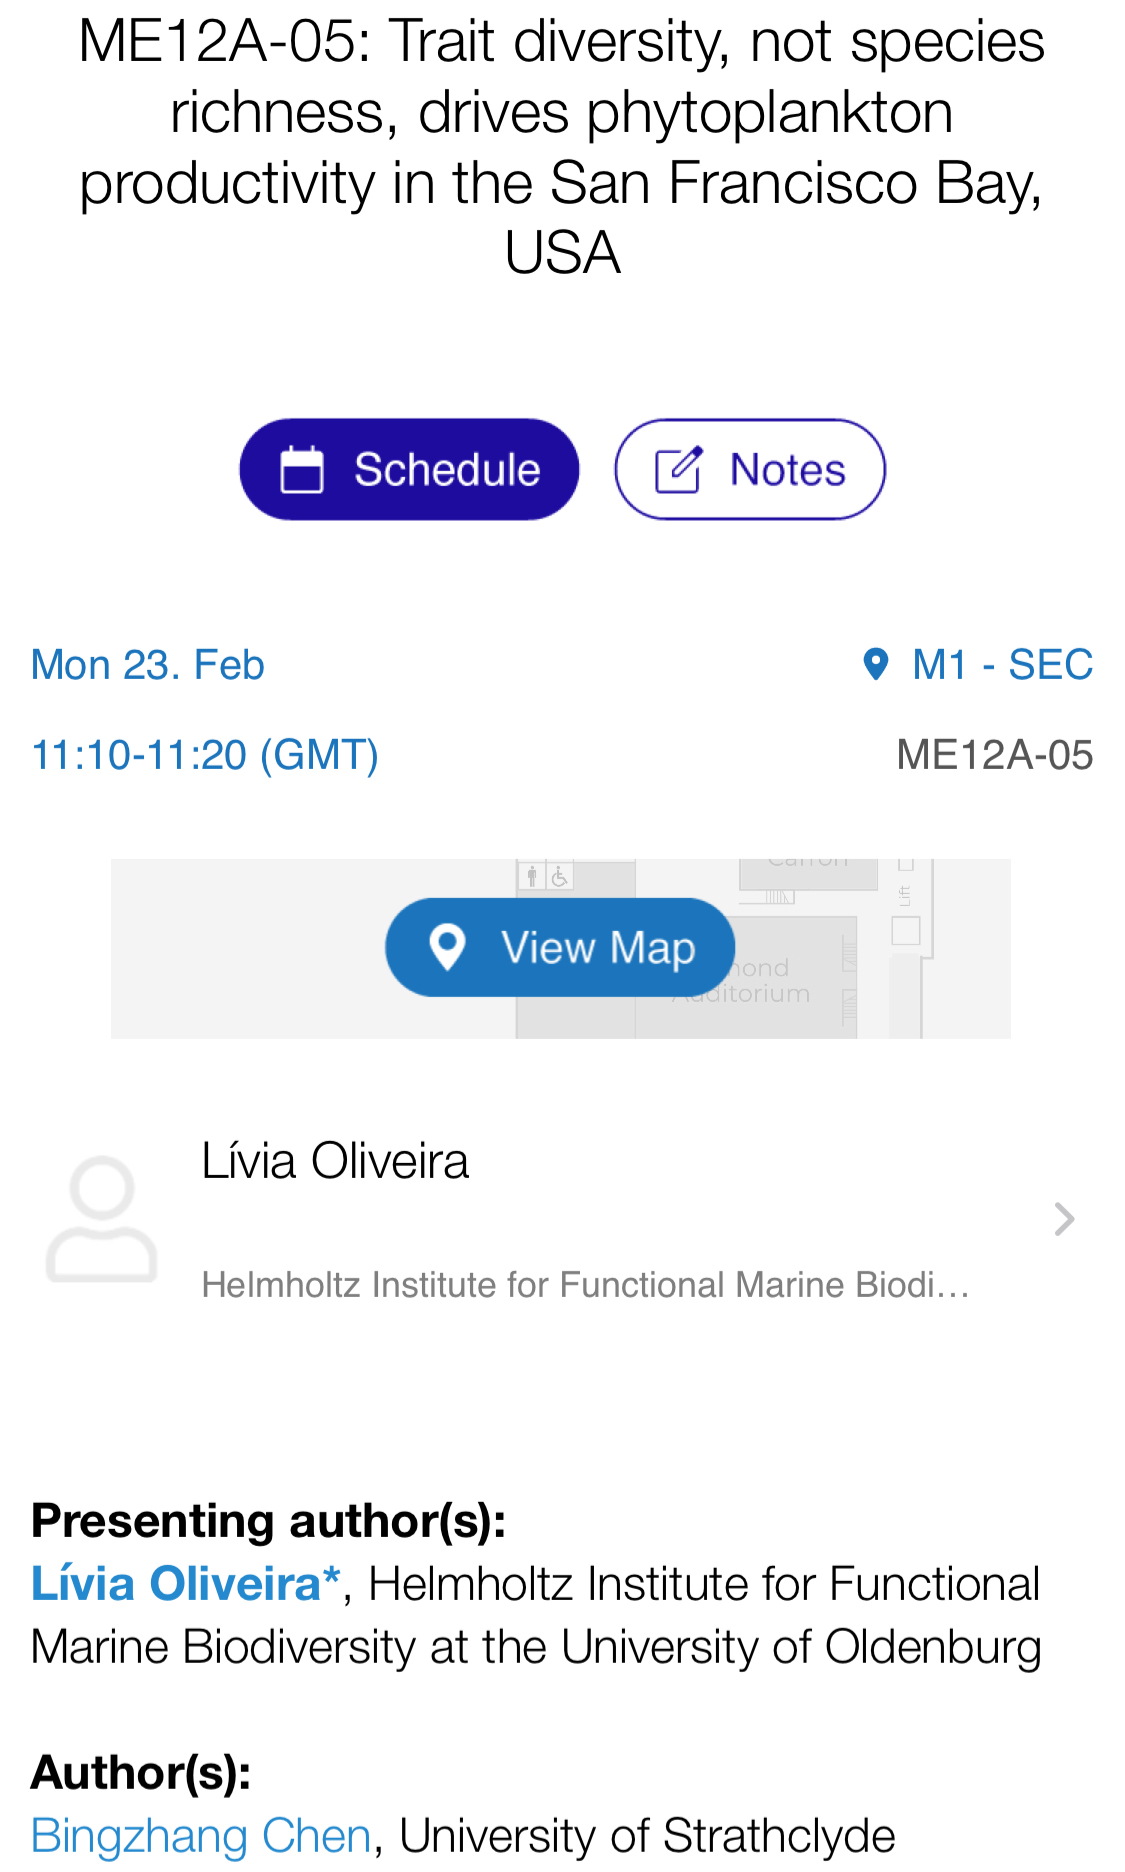Tap the pencil edit icon on Notes

point(678,470)
